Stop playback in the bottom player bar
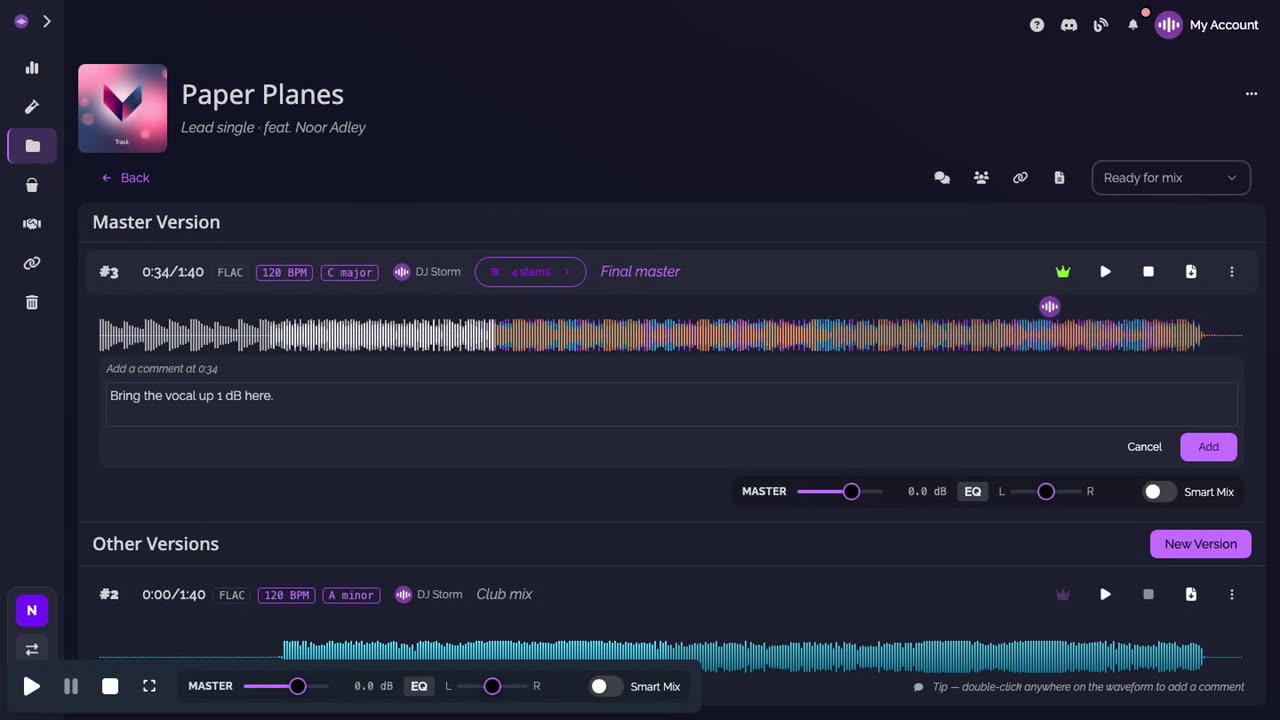 click(x=110, y=686)
